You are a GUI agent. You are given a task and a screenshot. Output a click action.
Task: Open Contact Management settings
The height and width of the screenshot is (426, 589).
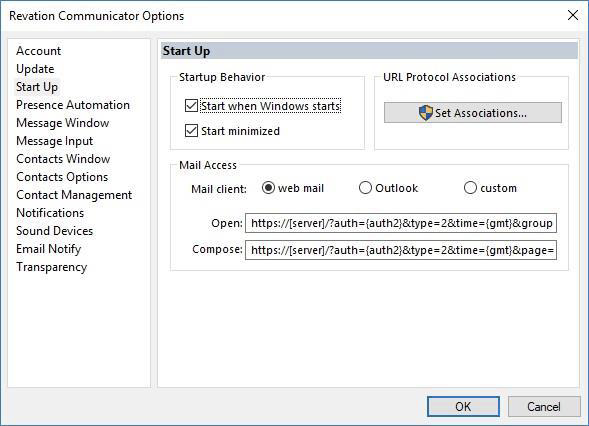point(74,195)
